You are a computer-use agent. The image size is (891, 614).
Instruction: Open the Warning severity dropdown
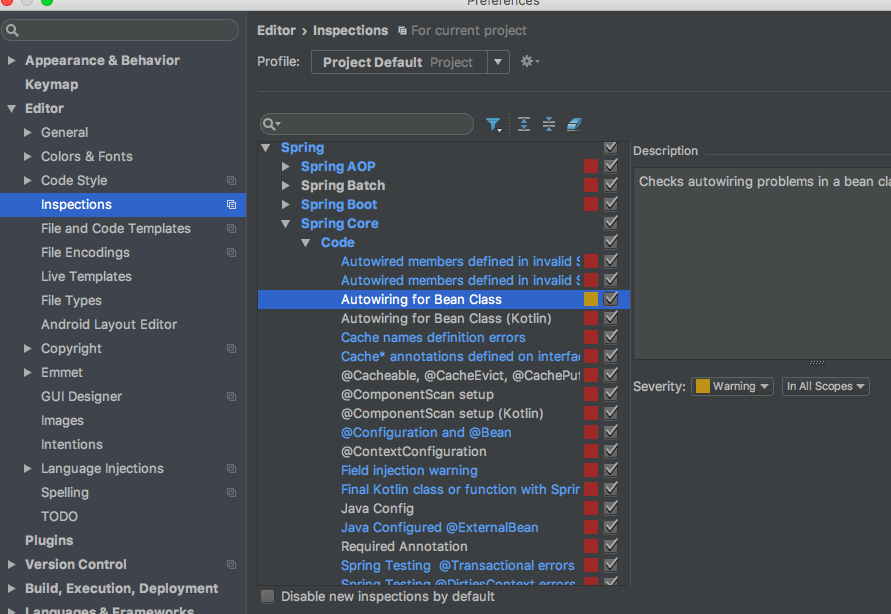click(x=732, y=386)
